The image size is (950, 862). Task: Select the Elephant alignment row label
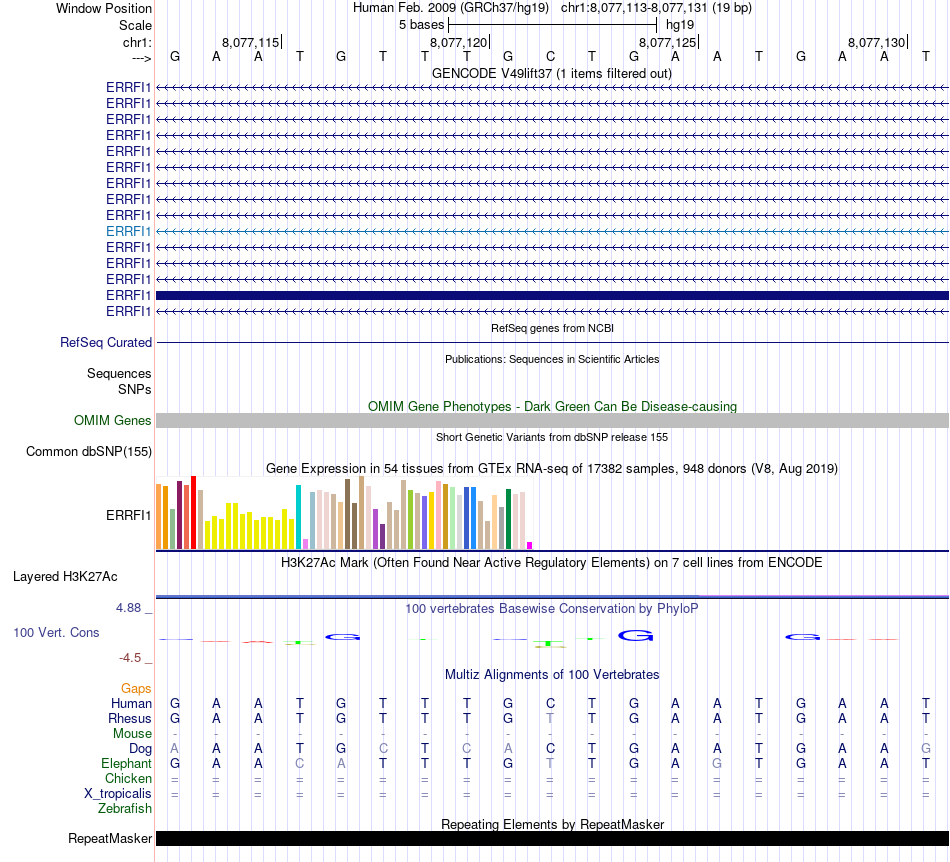pyautogui.click(x=126, y=763)
